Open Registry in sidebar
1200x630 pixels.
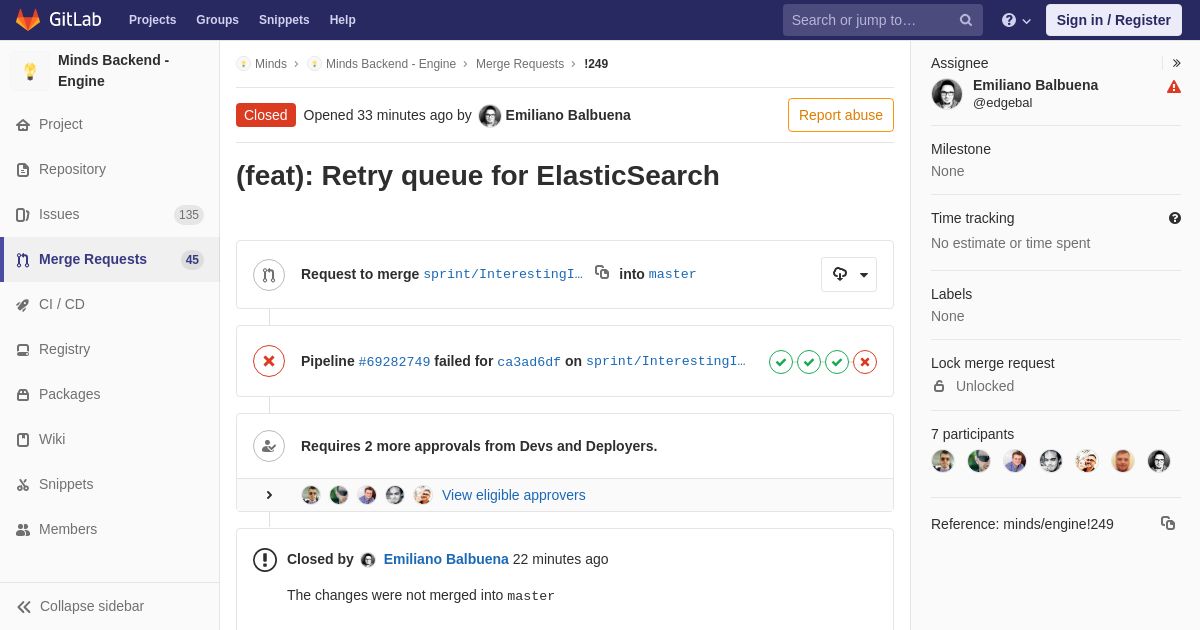click(x=64, y=349)
